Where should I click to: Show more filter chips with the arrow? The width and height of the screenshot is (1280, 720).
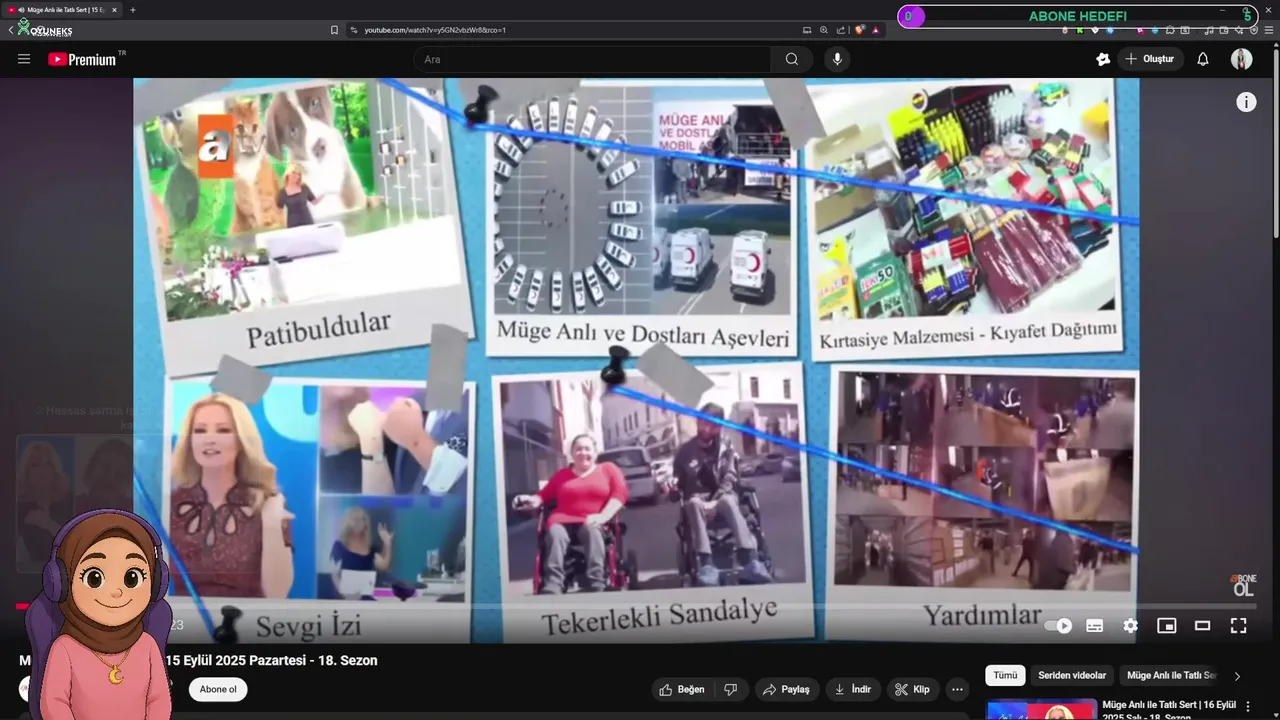coord(1237,676)
